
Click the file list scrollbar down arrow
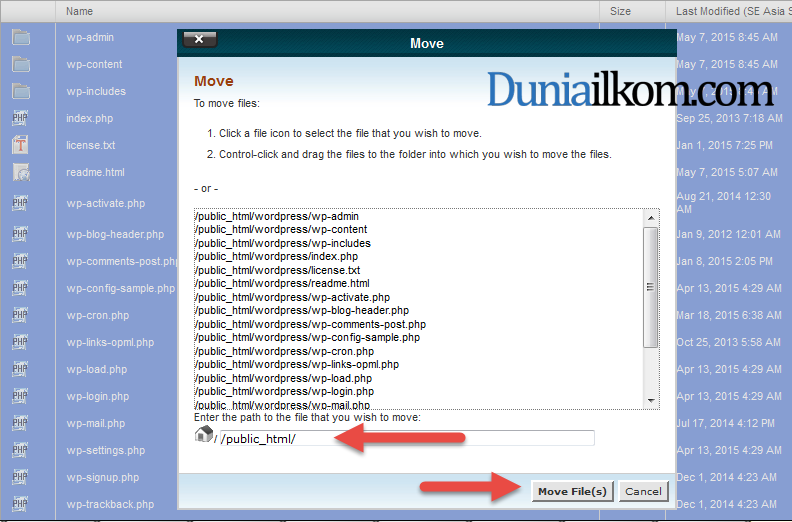coord(651,401)
